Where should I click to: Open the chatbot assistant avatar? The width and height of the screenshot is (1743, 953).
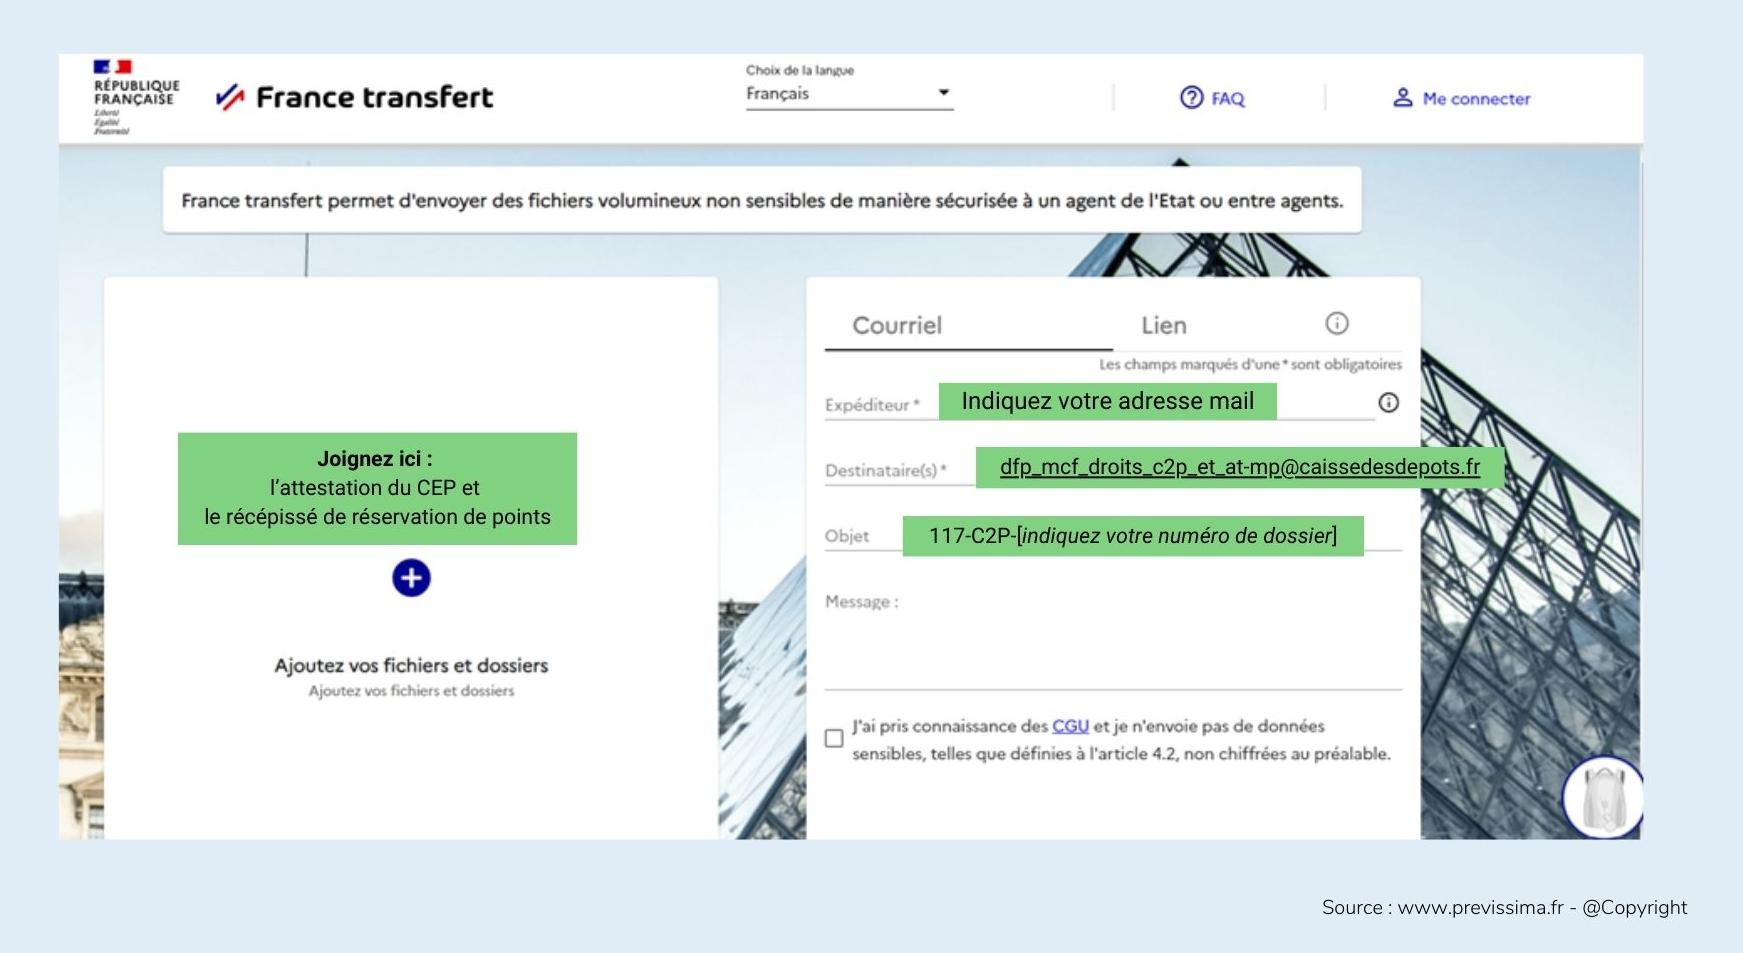pos(1603,798)
